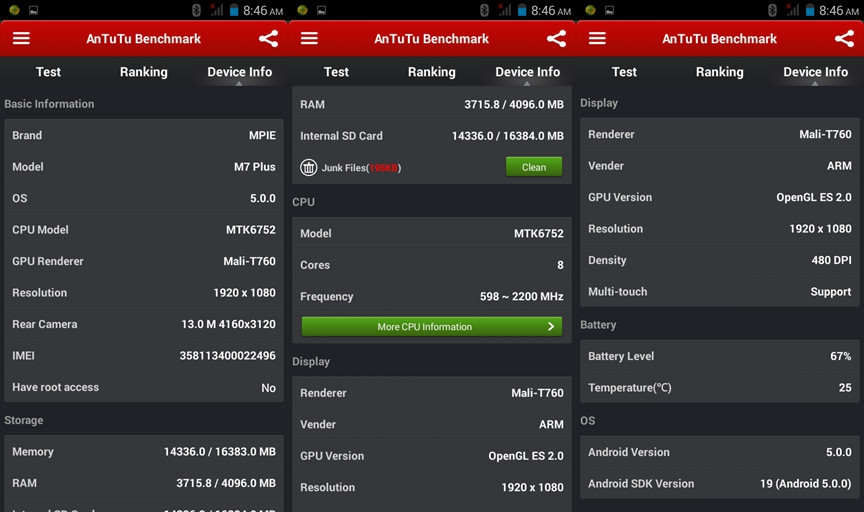
Task: Tap GPU Renderer Mali-T760 row
Action: pyautogui.click(x=144, y=261)
